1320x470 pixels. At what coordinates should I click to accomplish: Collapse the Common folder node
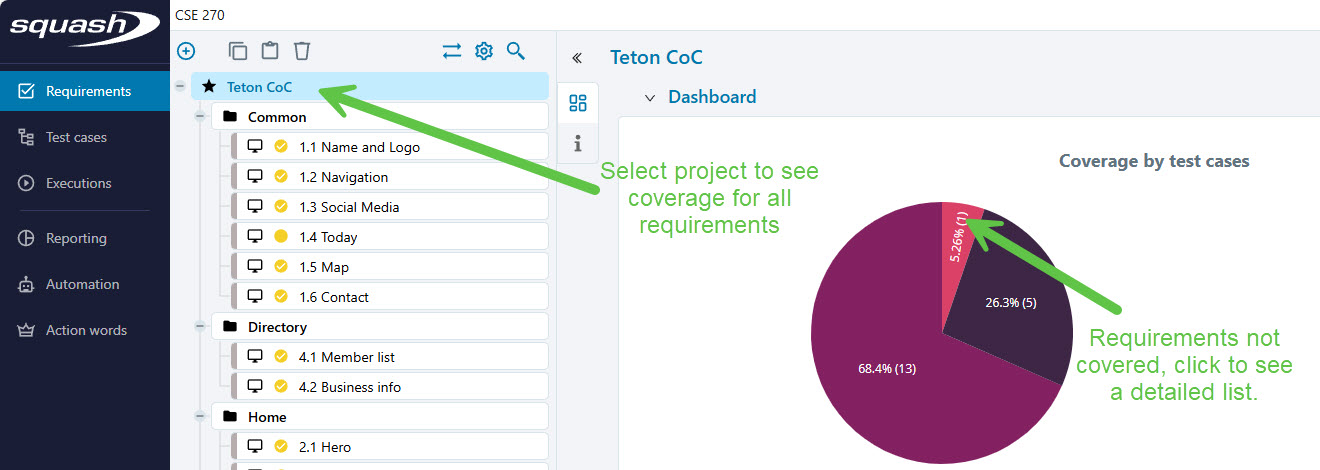[x=200, y=117]
